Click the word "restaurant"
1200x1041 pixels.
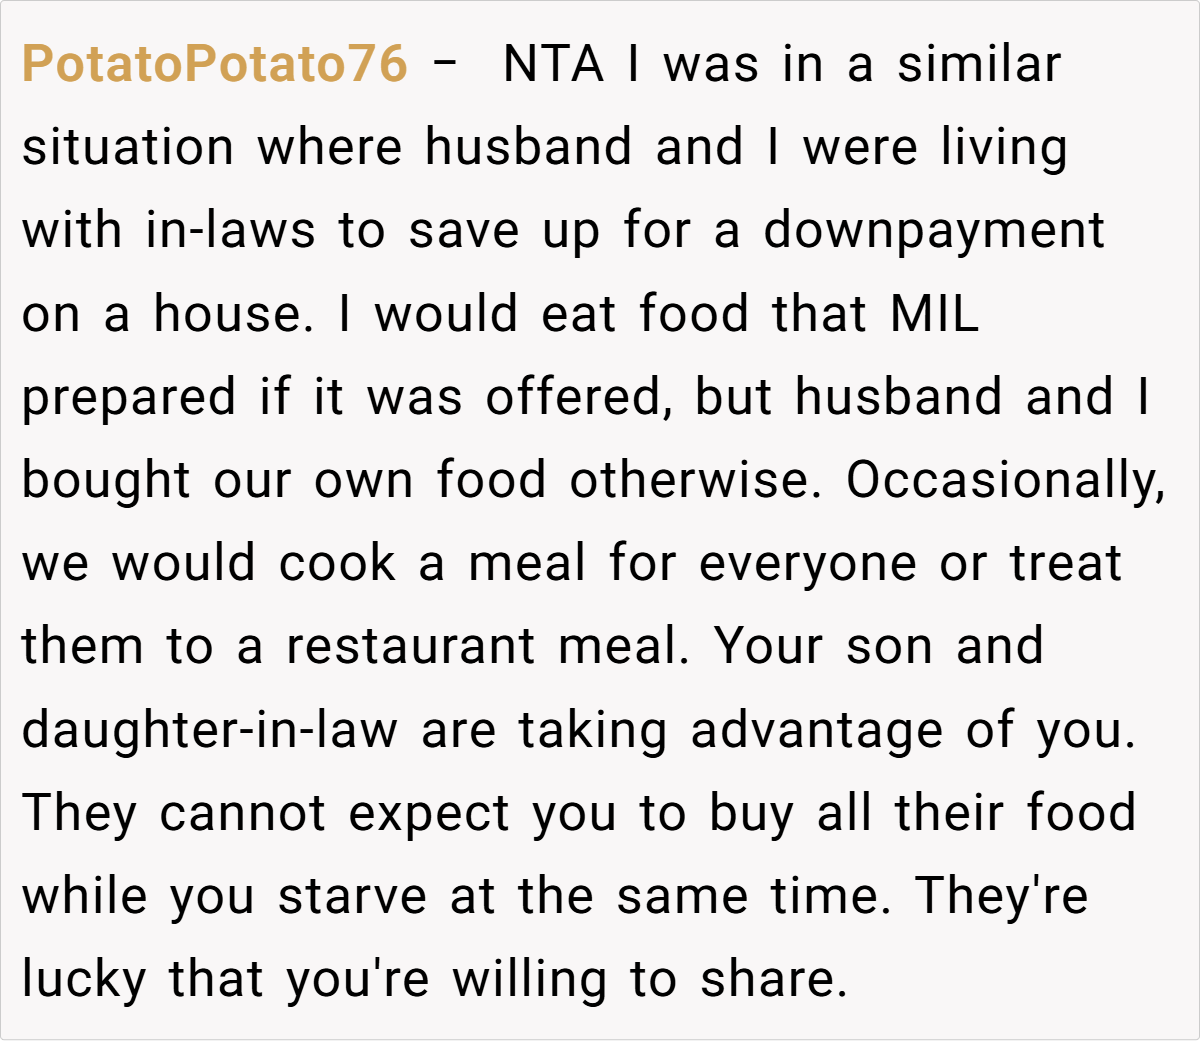[410, 647]
